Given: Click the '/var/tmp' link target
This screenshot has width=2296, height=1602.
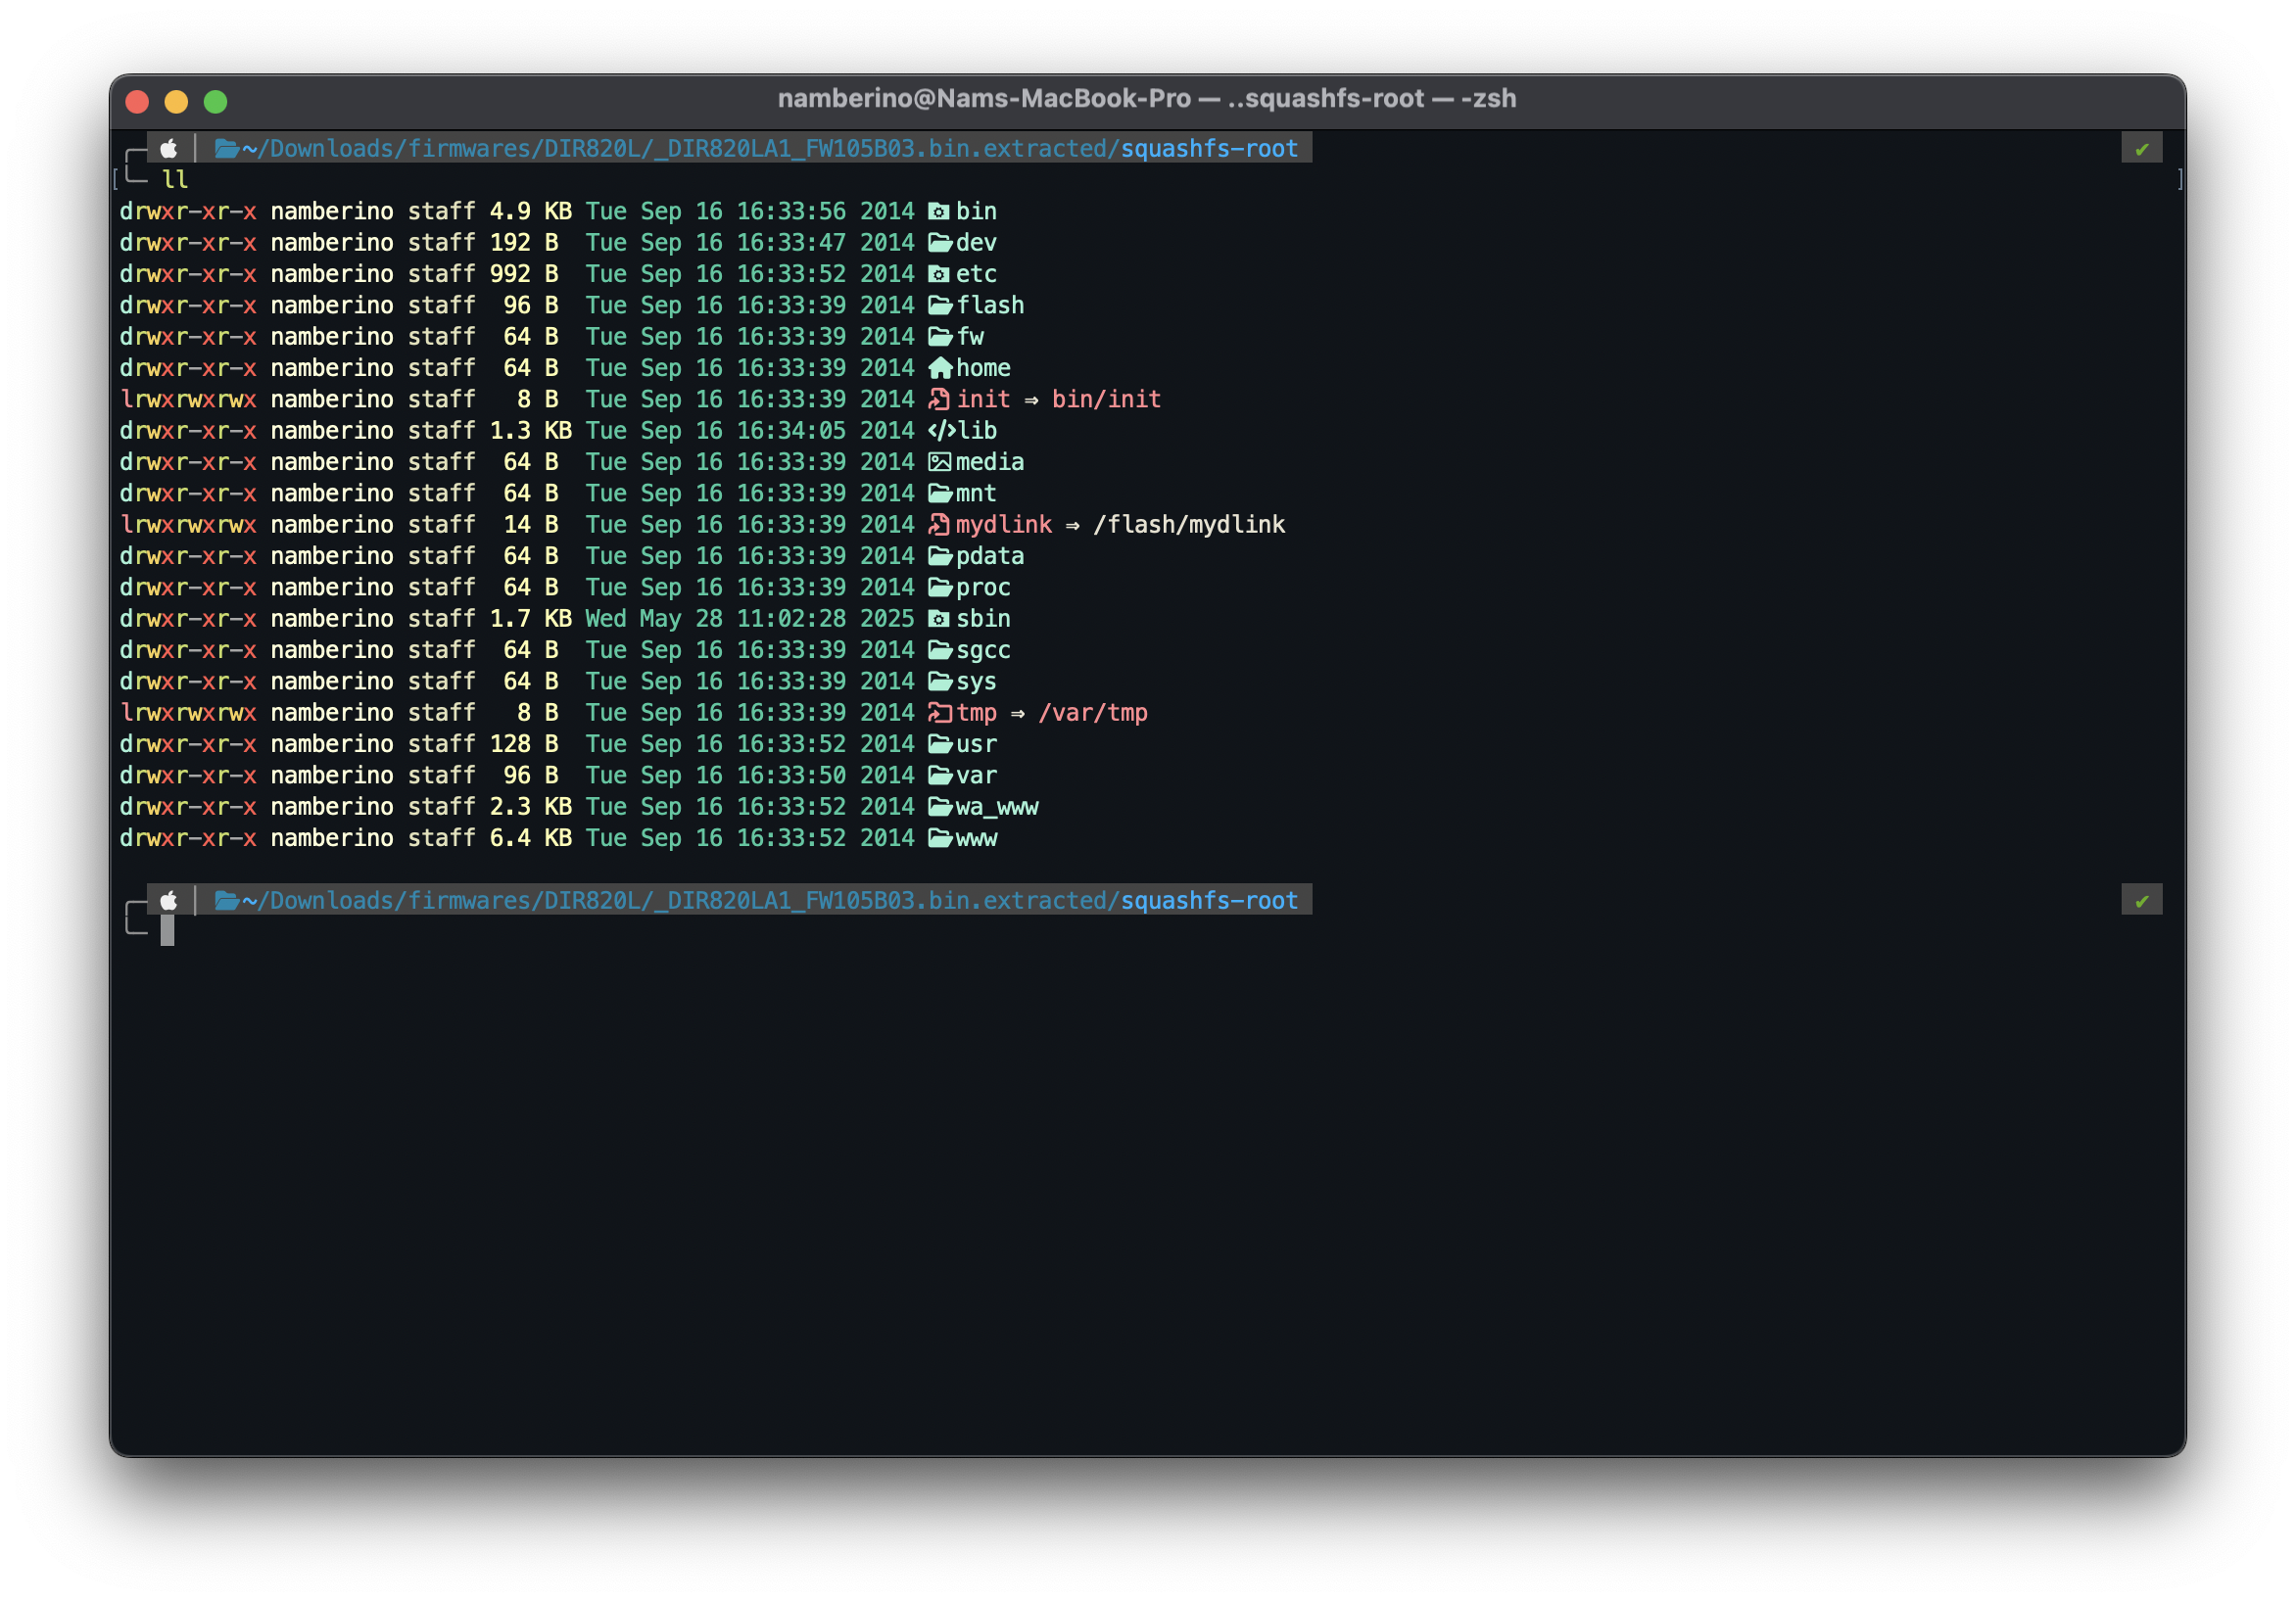Looking at the screenshot, I should point(1093,713).
